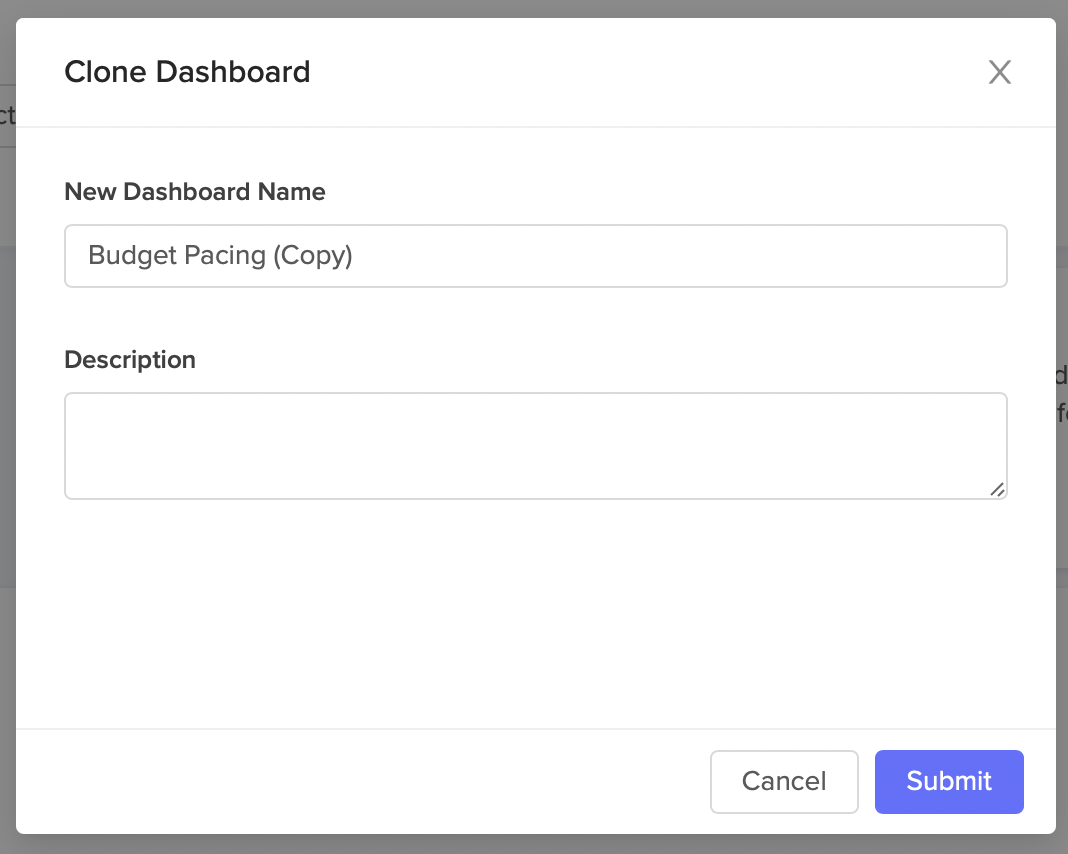Grab the Description box resize handle
This screenshot has height=854, width=1068.
[997, 489]
